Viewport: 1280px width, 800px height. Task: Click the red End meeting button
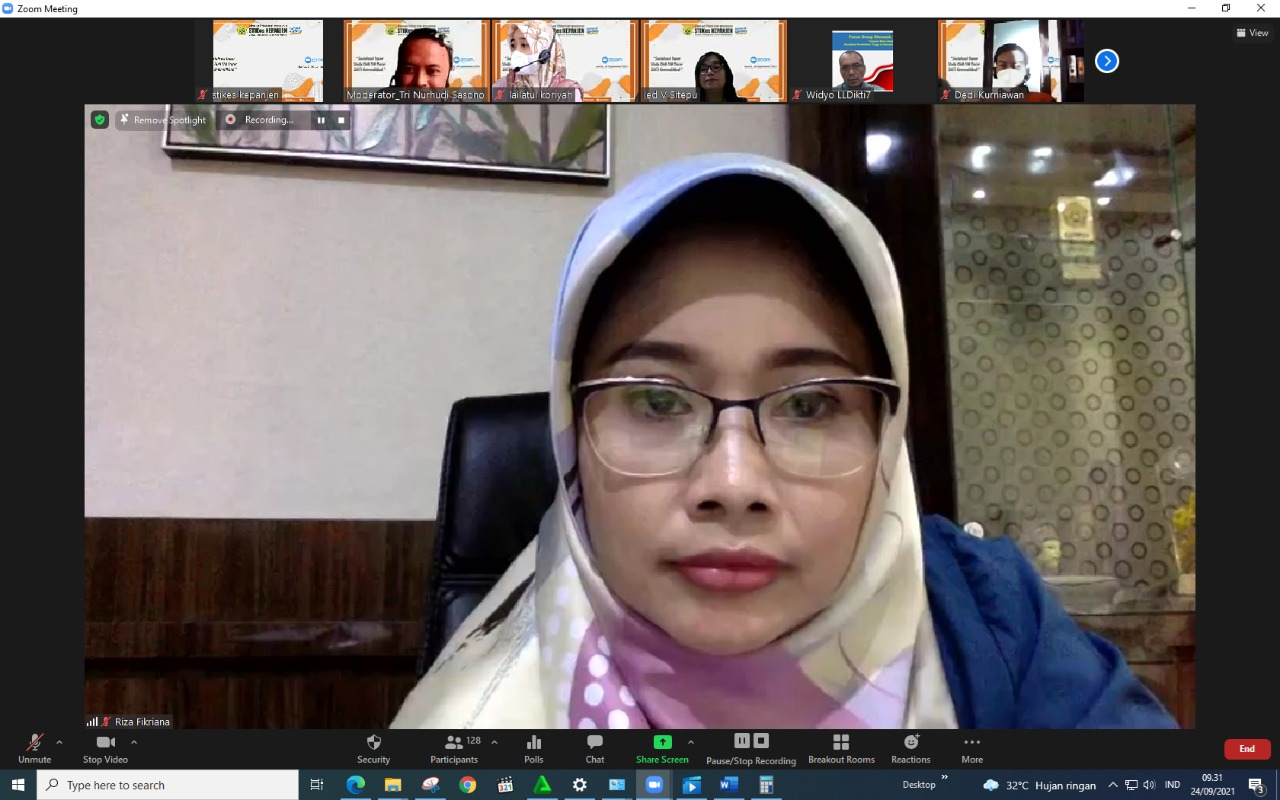tap(1247, 749)
